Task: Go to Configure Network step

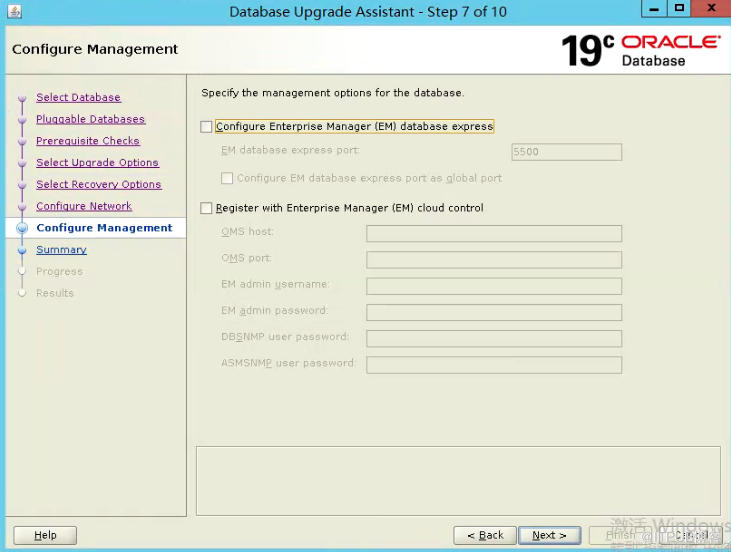Action: 84,206
